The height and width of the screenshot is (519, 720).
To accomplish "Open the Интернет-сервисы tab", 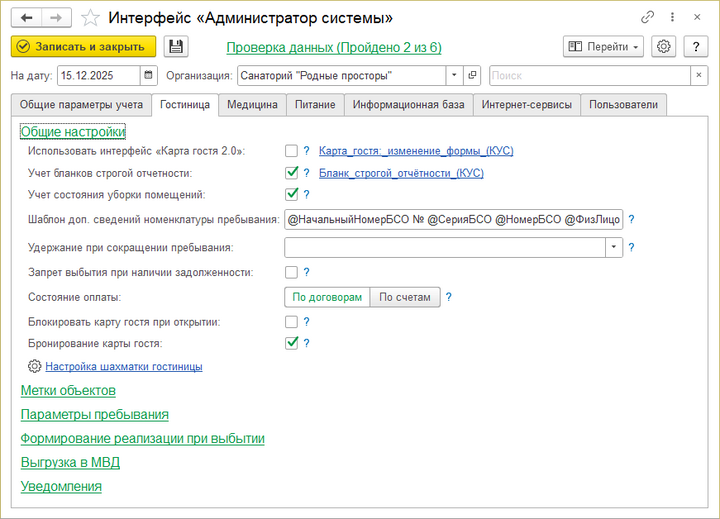I will [x=526, y=104].
